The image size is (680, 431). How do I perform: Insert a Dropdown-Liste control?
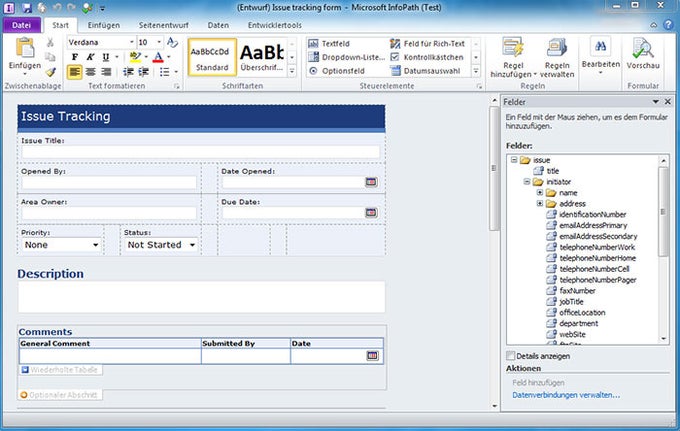[347, 57]
